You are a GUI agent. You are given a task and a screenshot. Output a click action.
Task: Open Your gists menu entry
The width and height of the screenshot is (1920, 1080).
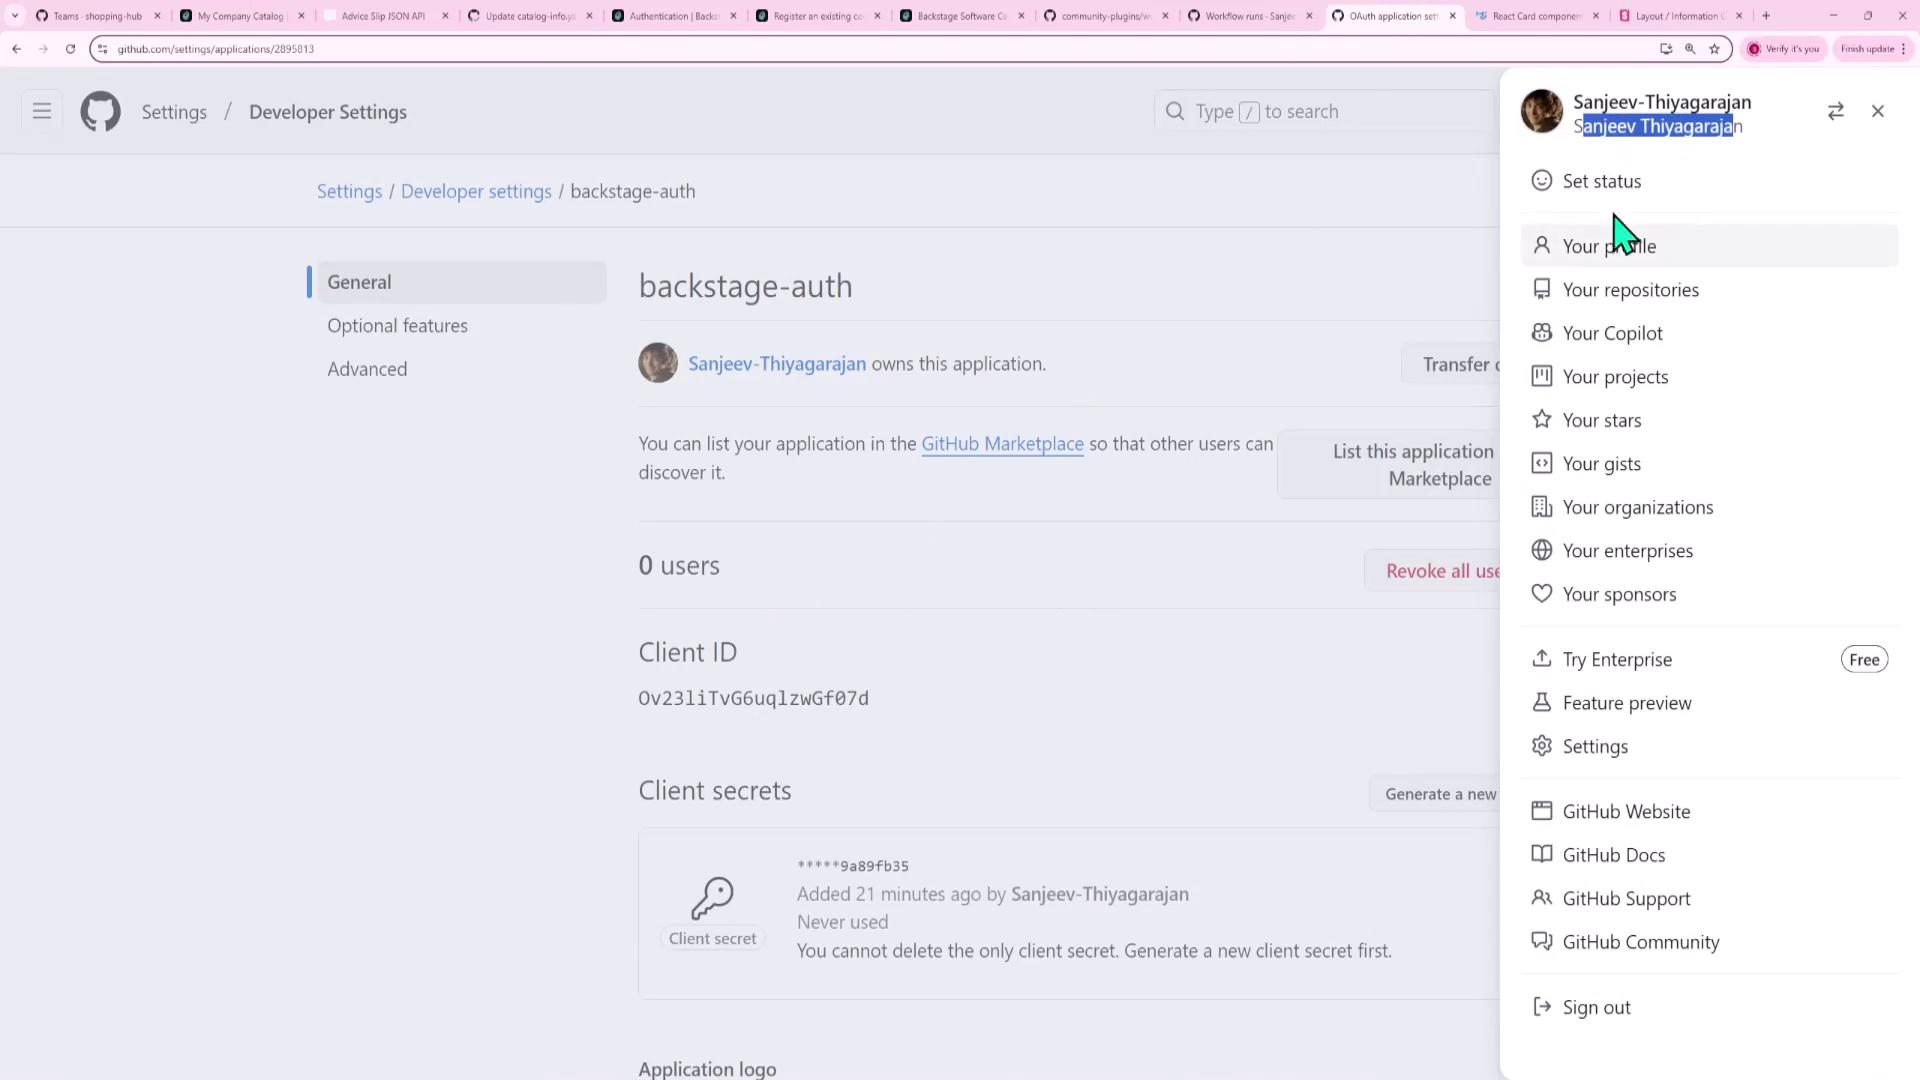tap(1601, 464)
